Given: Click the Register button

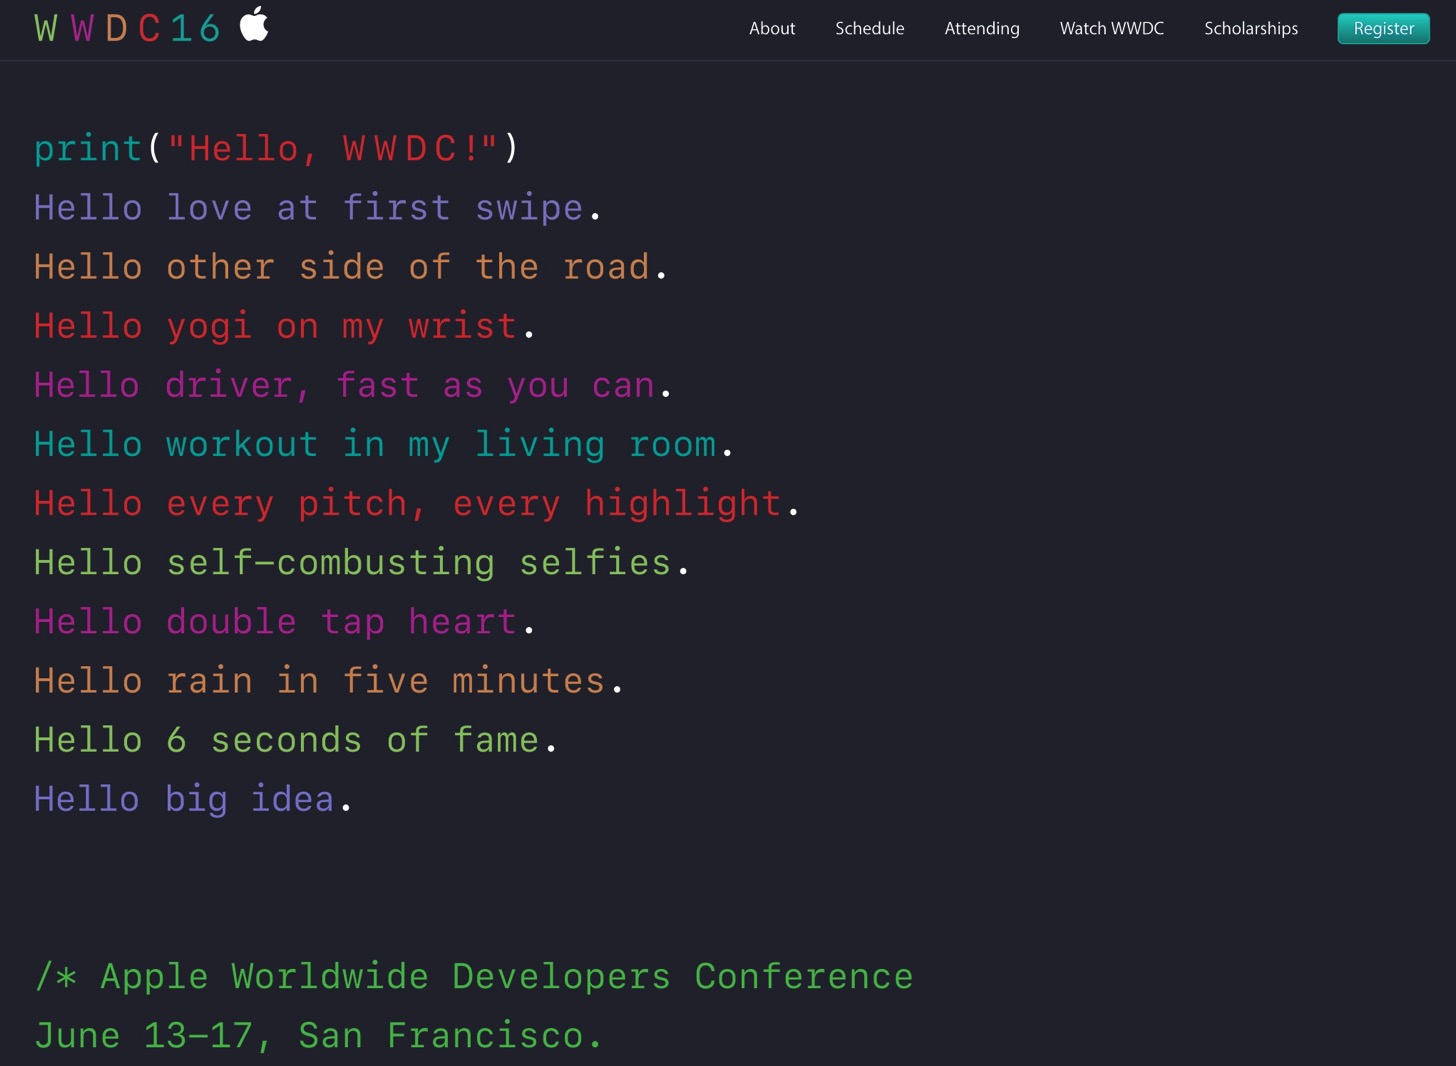Looking at the screenshot, I should [1384, 29].
